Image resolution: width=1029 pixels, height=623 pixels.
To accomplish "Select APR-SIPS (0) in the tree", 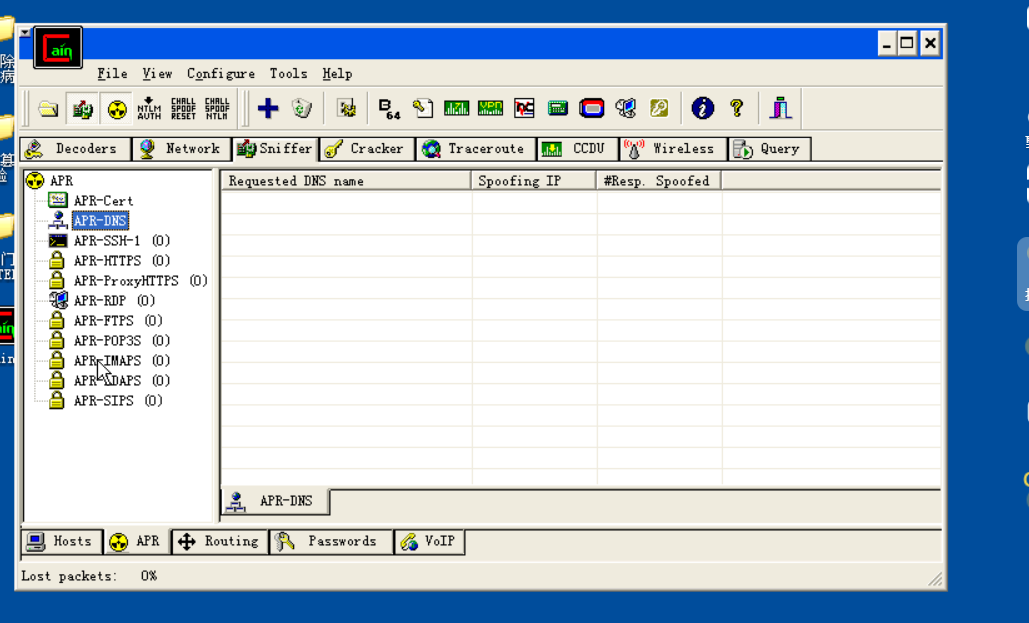I will (x=117, y=401).
